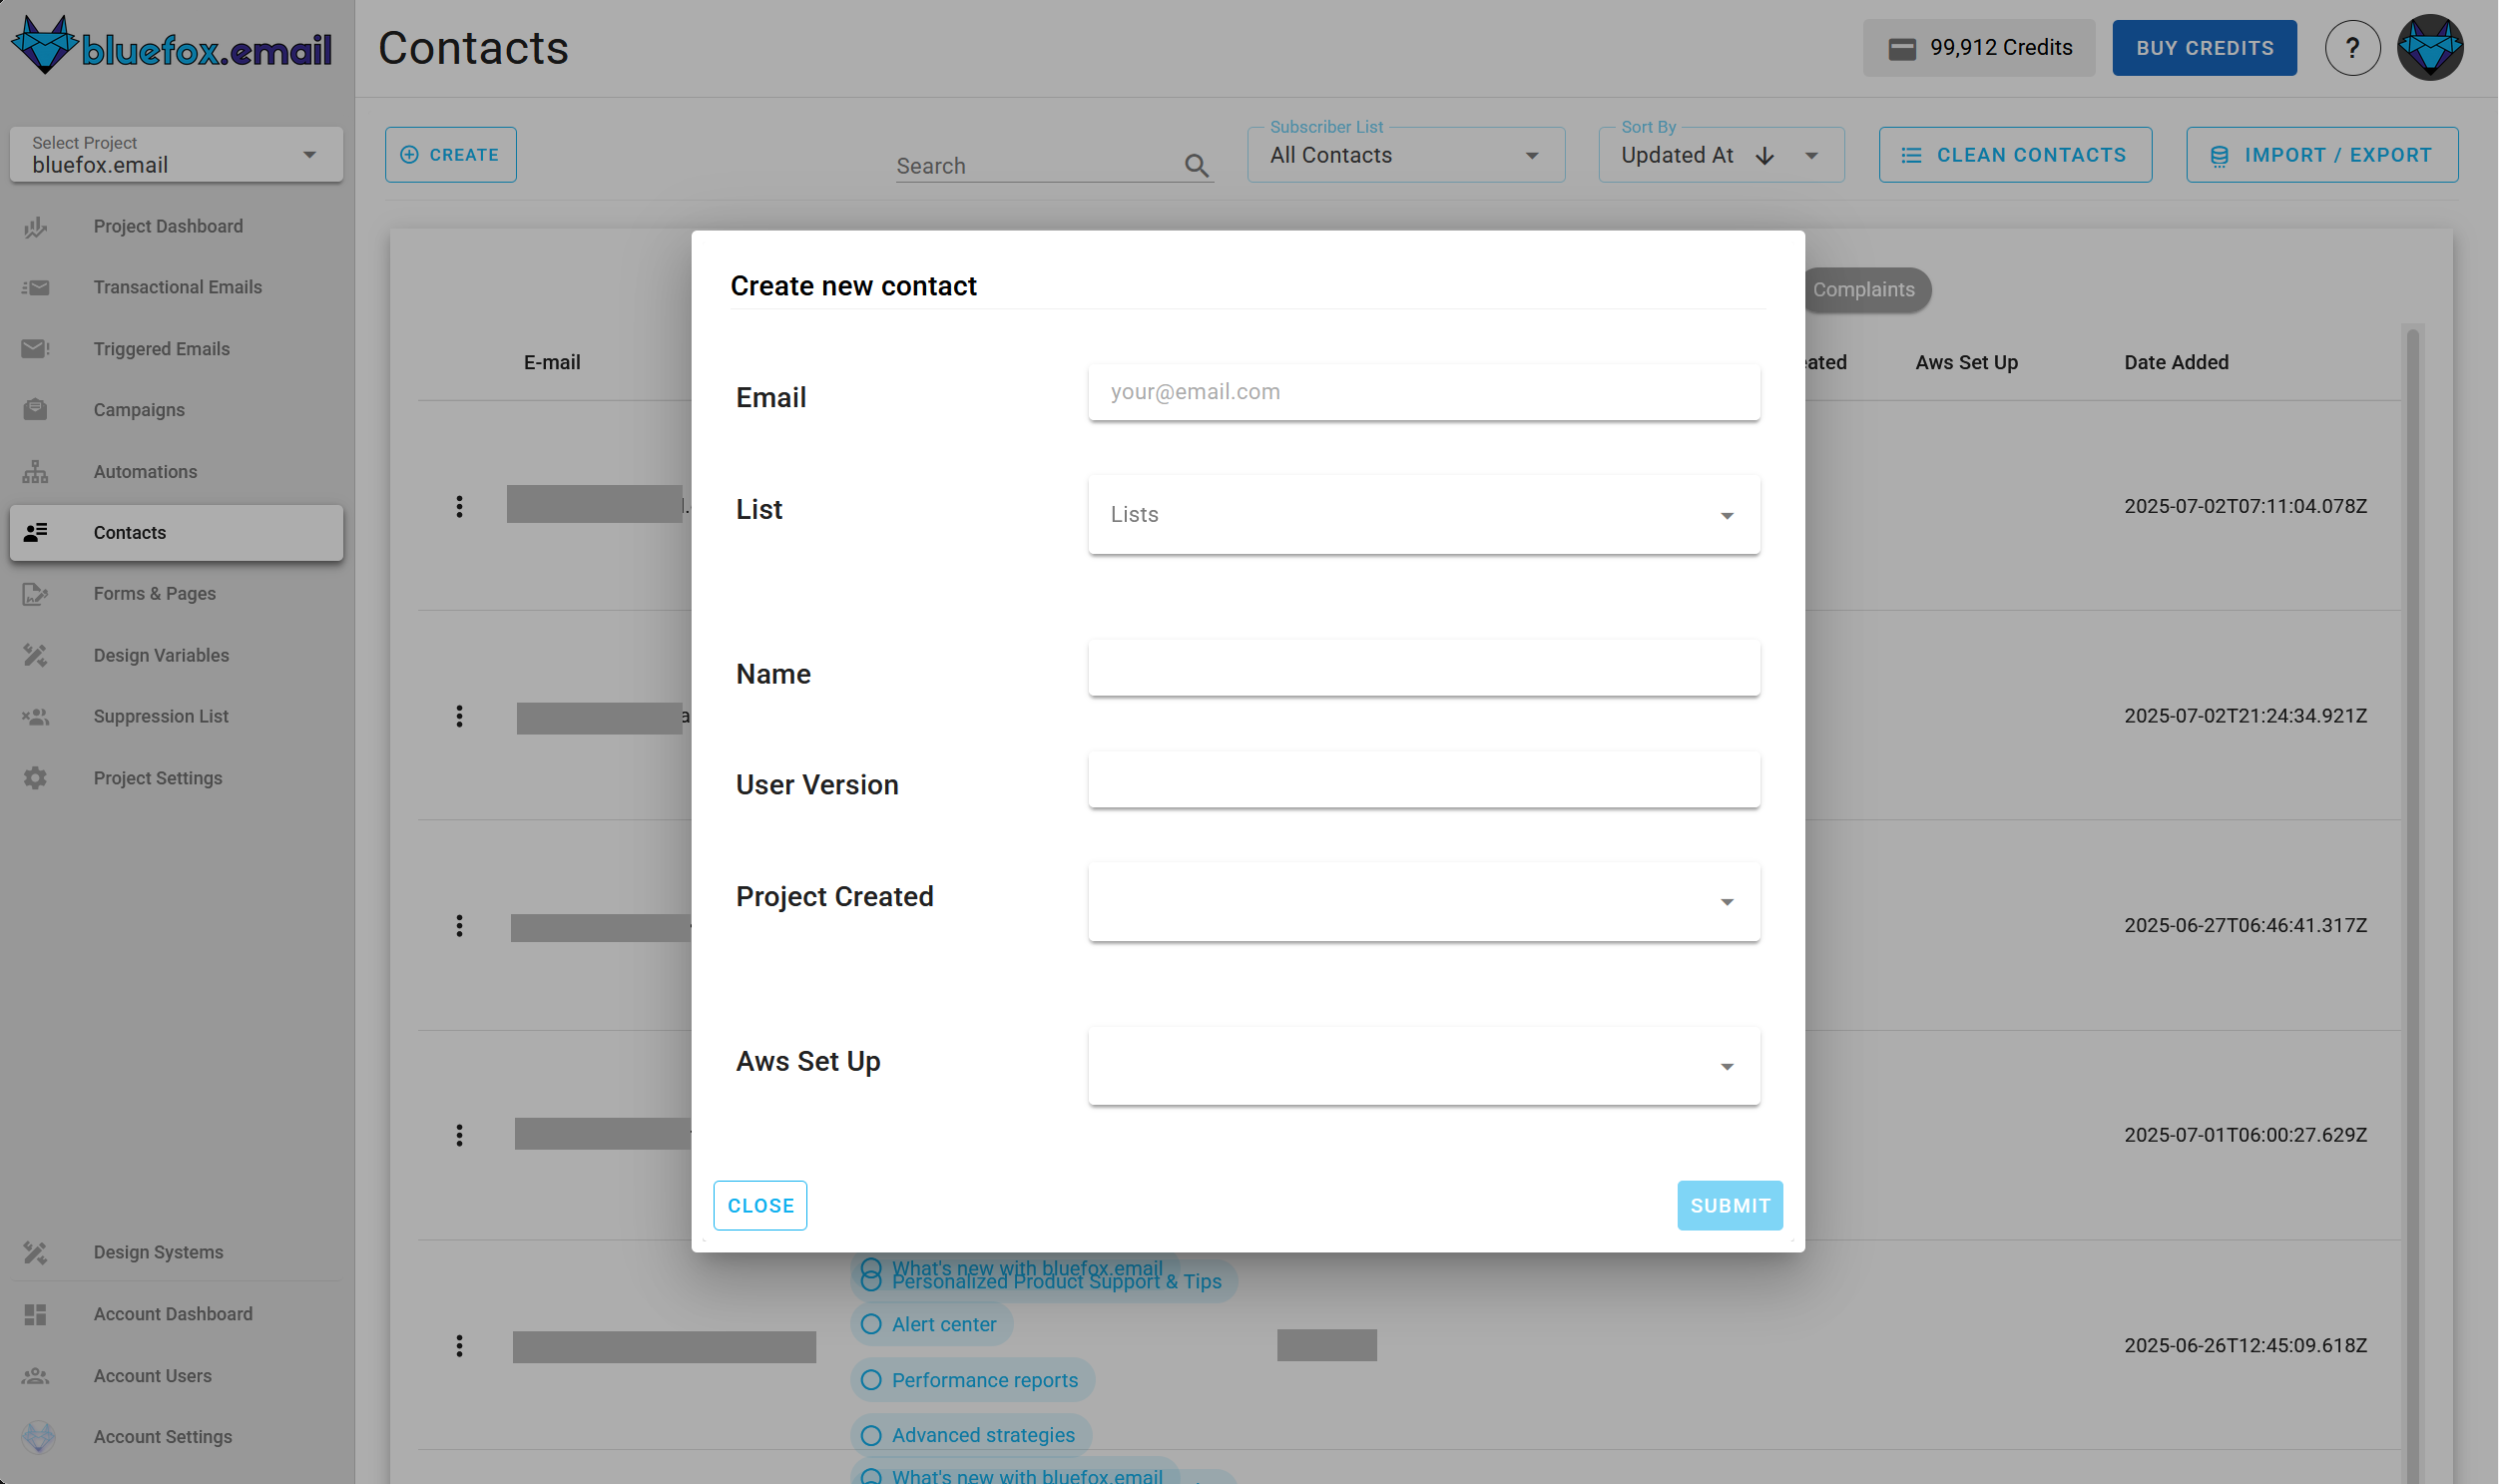Click the Account Users group icon
The width and height of the screenshot is (2499, 1484).
tap(35, 1377)
